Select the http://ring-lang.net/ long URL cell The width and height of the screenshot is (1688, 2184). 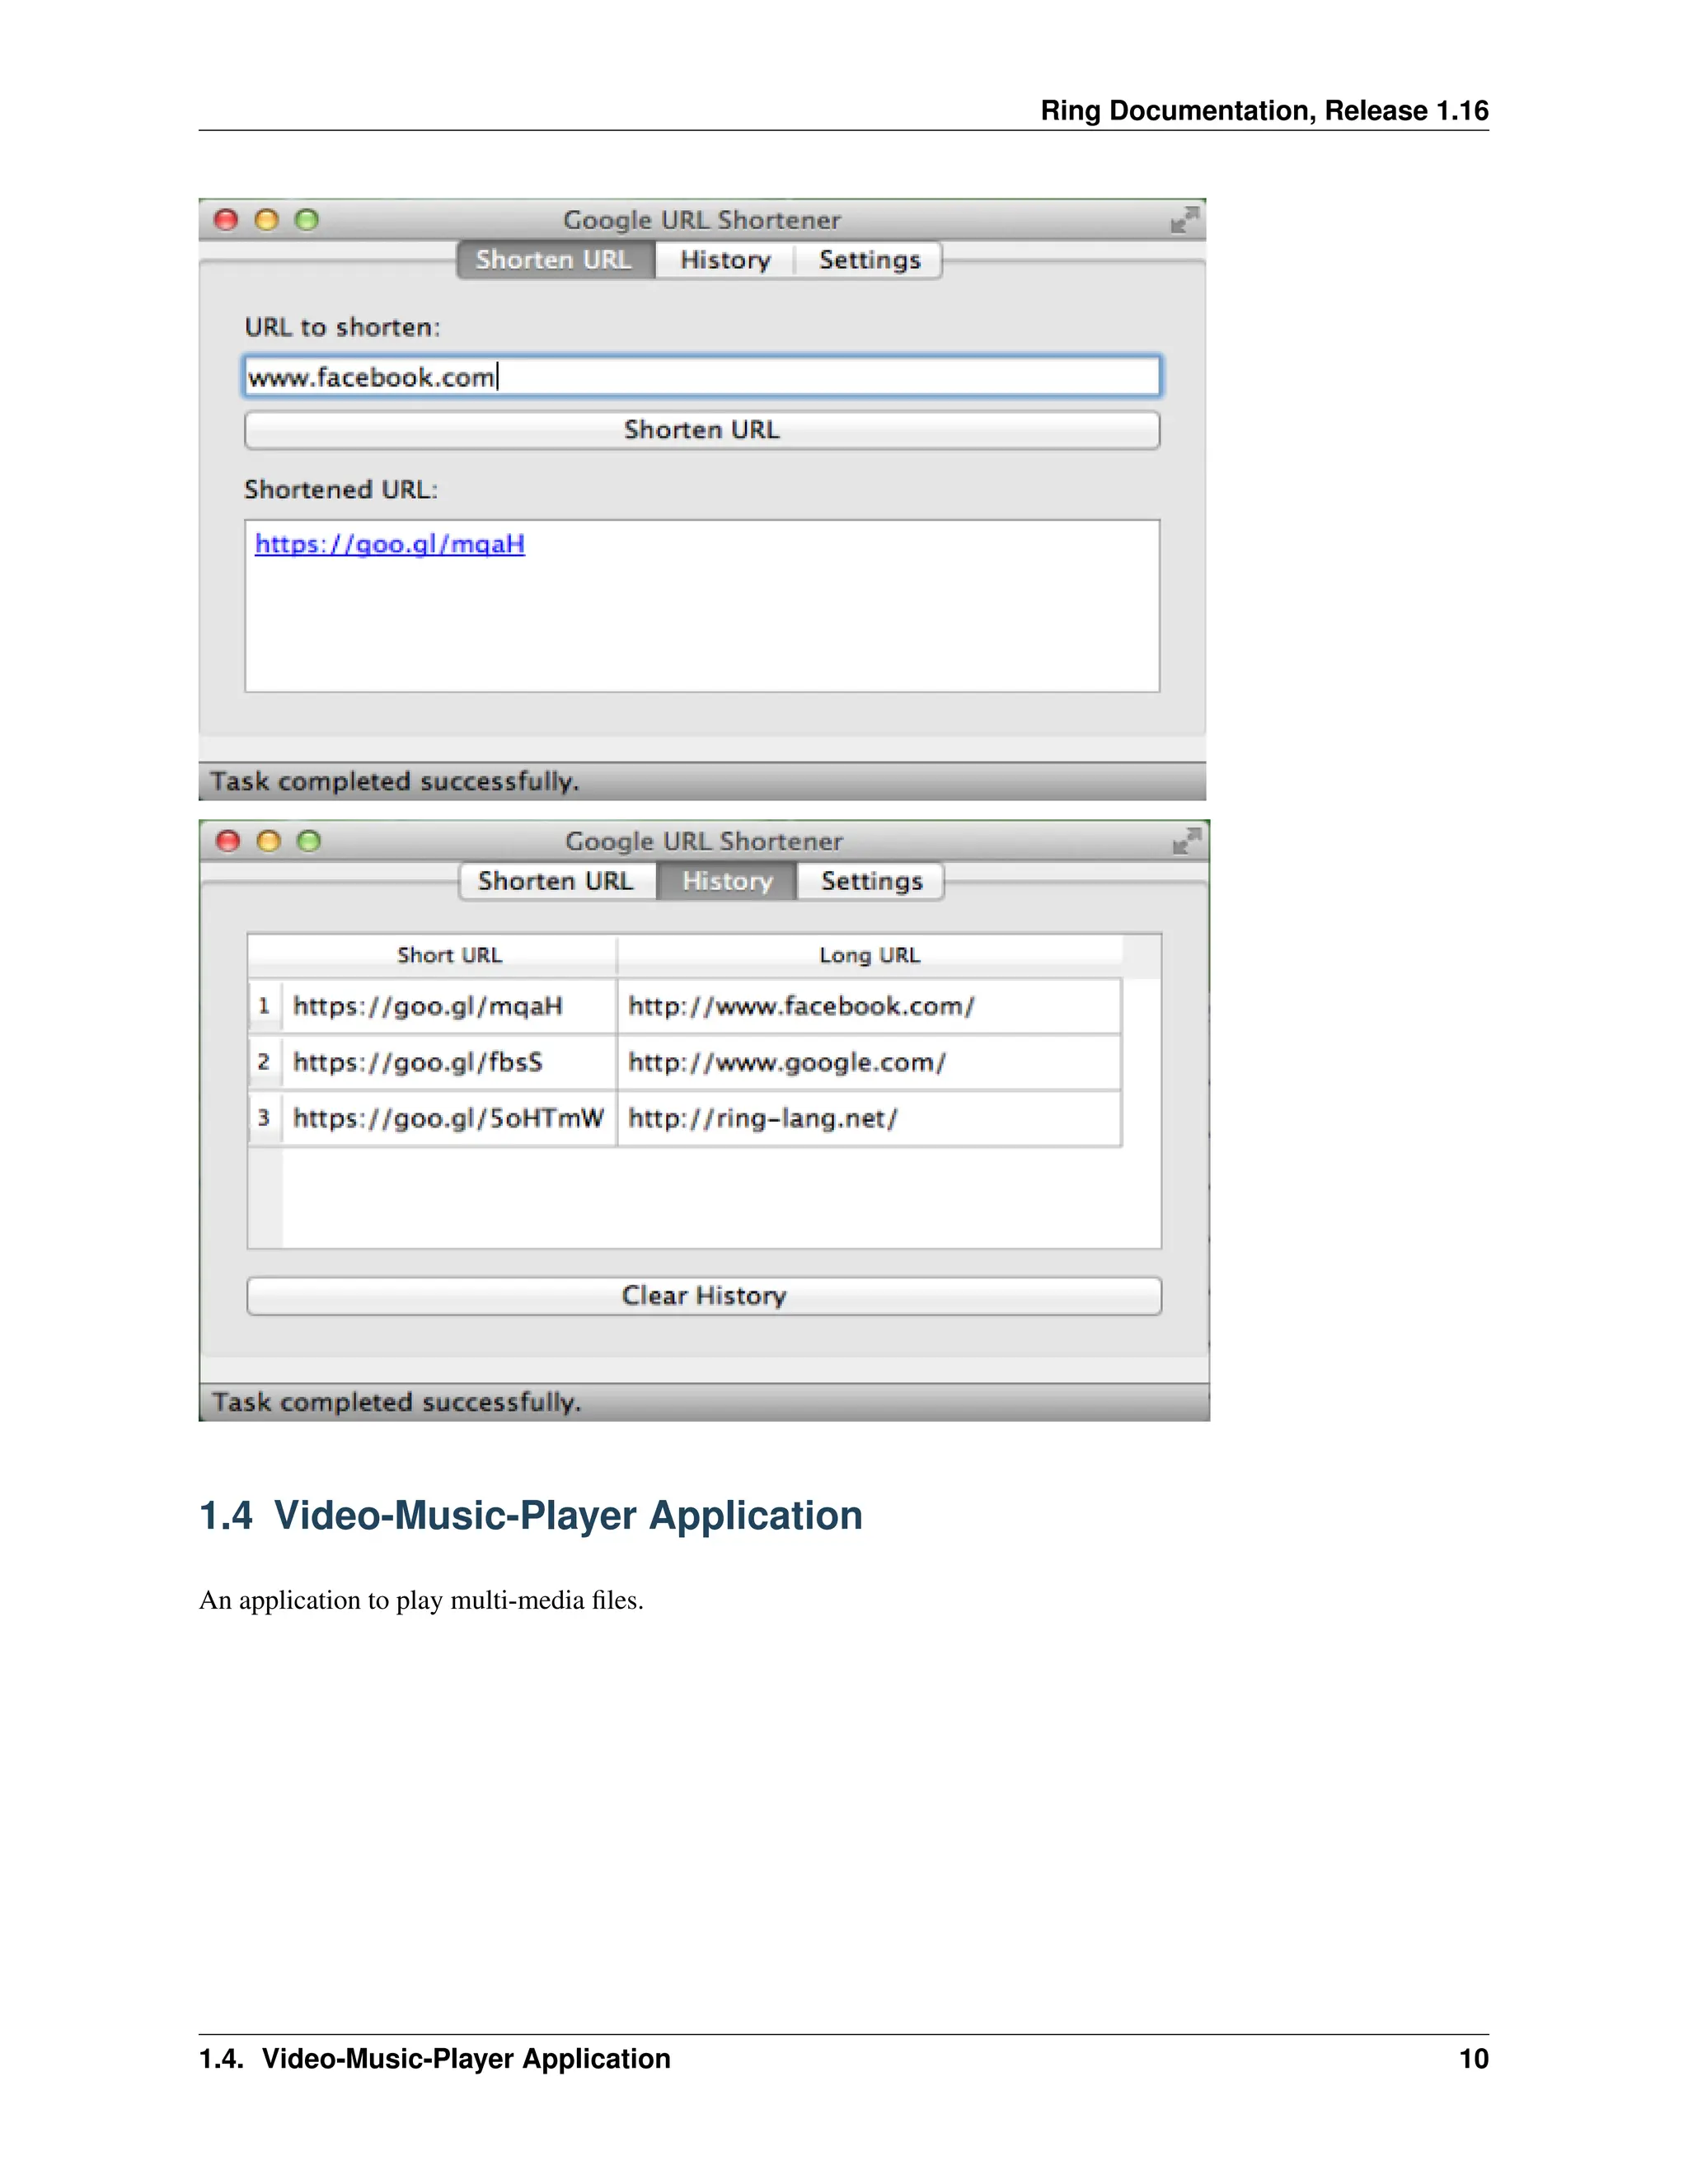tap(763, 1118)
